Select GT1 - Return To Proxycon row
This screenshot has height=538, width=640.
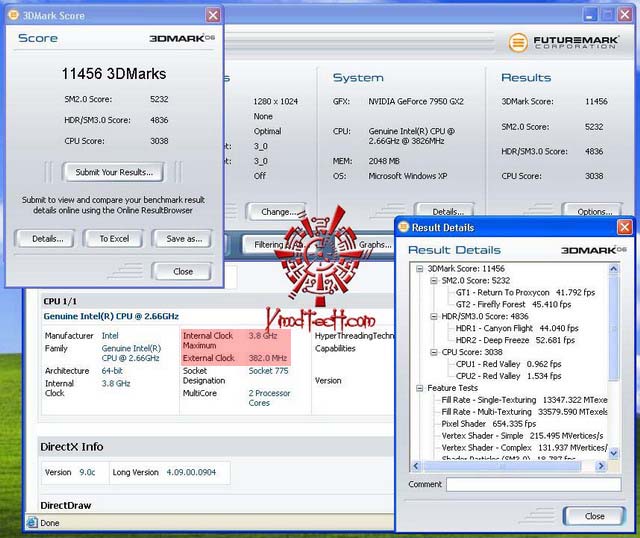pyautogui.click(x=525, y=293)
